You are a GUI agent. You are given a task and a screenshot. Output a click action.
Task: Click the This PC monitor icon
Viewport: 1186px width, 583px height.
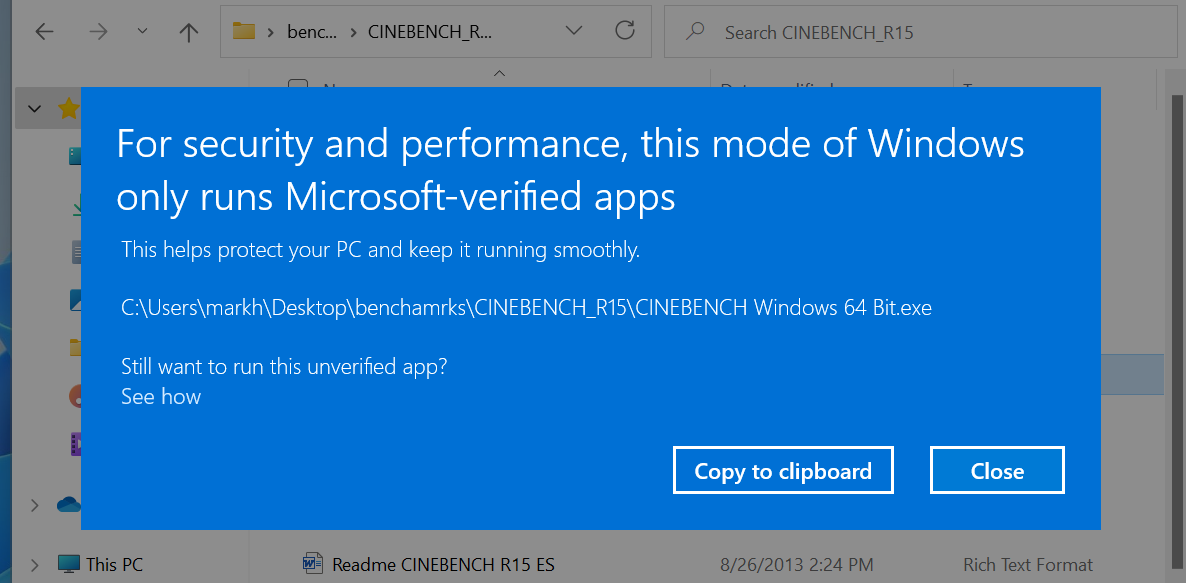coord(68,564)
